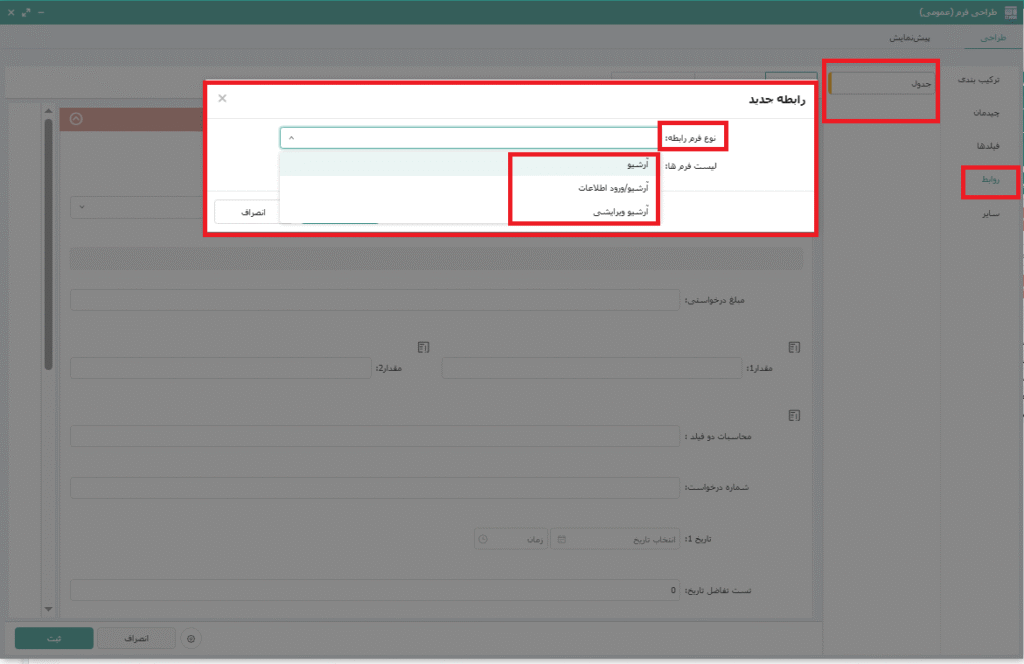Collapse the نوع فرم رابطه dropdown
1024x664 pixels.
pos(291,137)
